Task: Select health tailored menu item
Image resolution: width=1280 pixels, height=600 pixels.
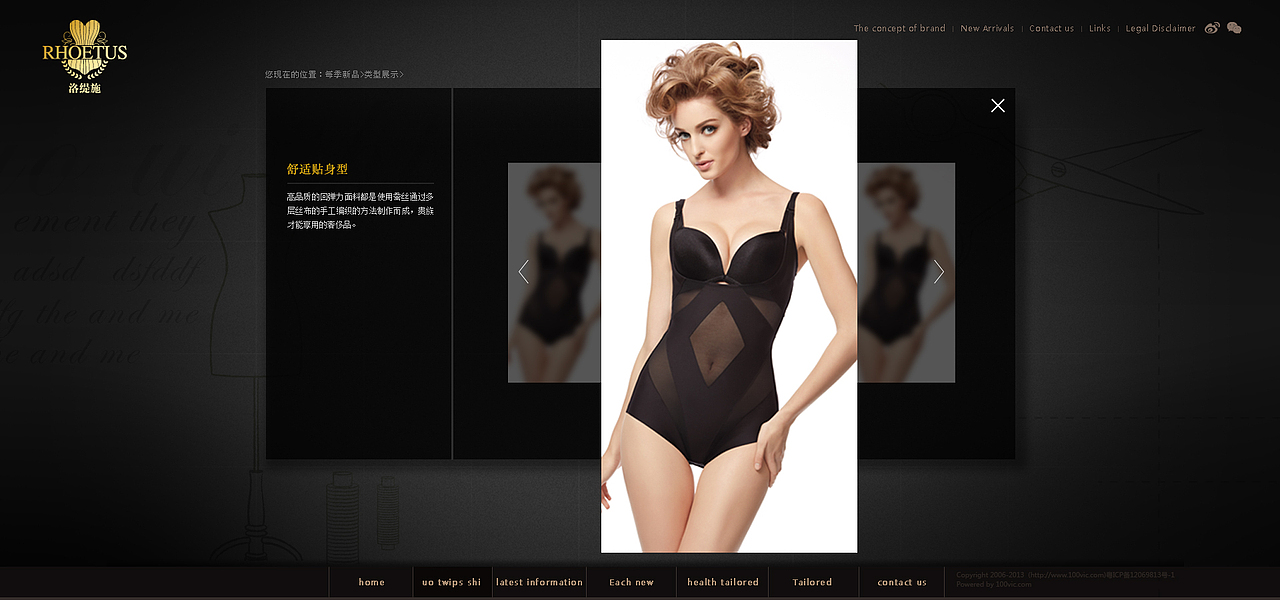Action: pyautogui.click(x=722, y=582)
